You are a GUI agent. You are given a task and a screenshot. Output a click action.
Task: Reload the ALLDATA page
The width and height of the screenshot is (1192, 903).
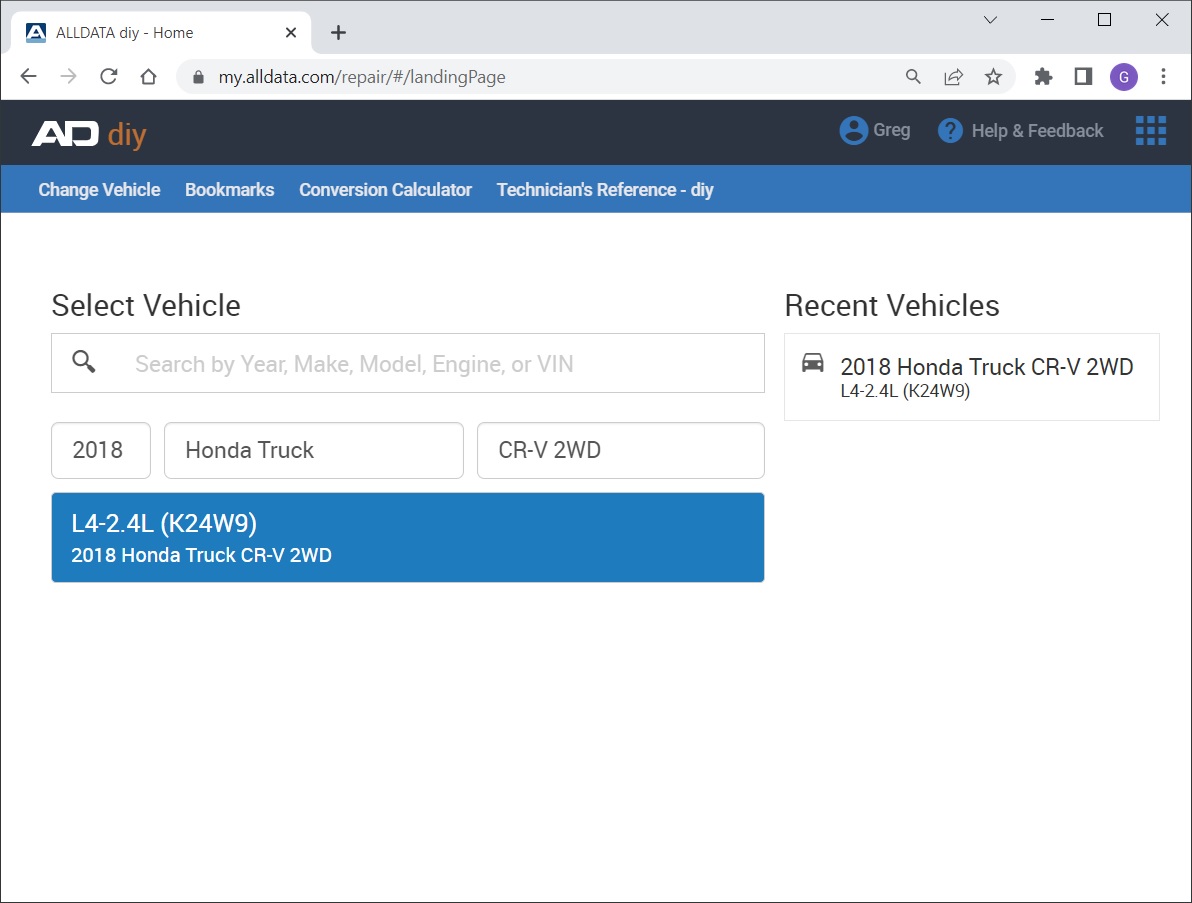tap(109, 77)
